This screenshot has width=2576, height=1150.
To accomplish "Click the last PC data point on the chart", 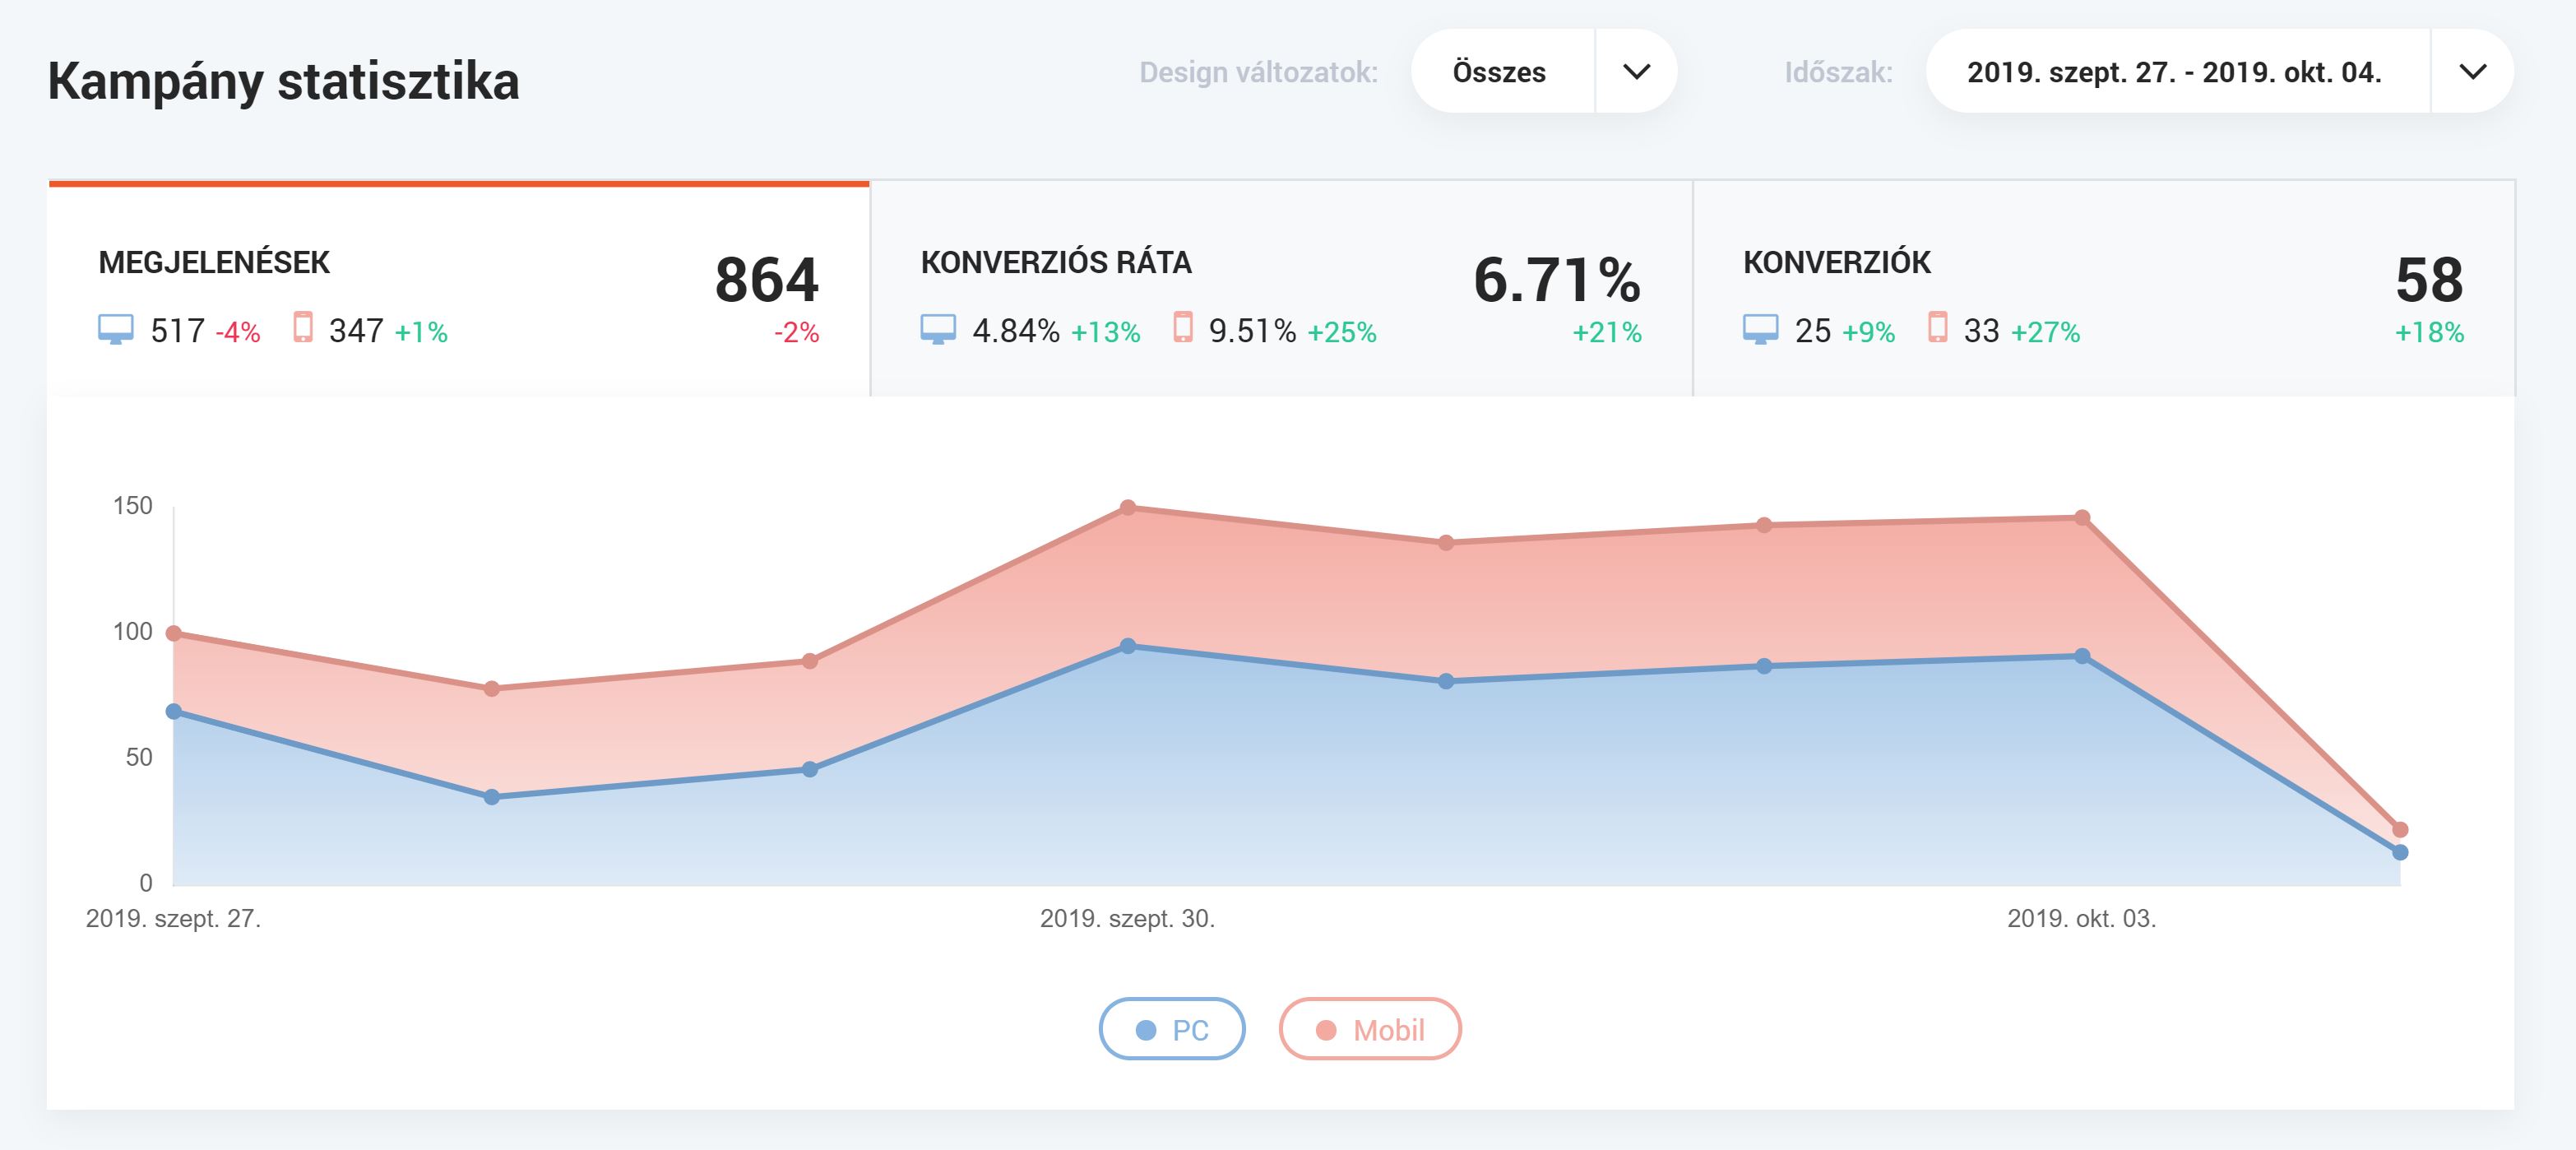I will (x=2400, y=852).
